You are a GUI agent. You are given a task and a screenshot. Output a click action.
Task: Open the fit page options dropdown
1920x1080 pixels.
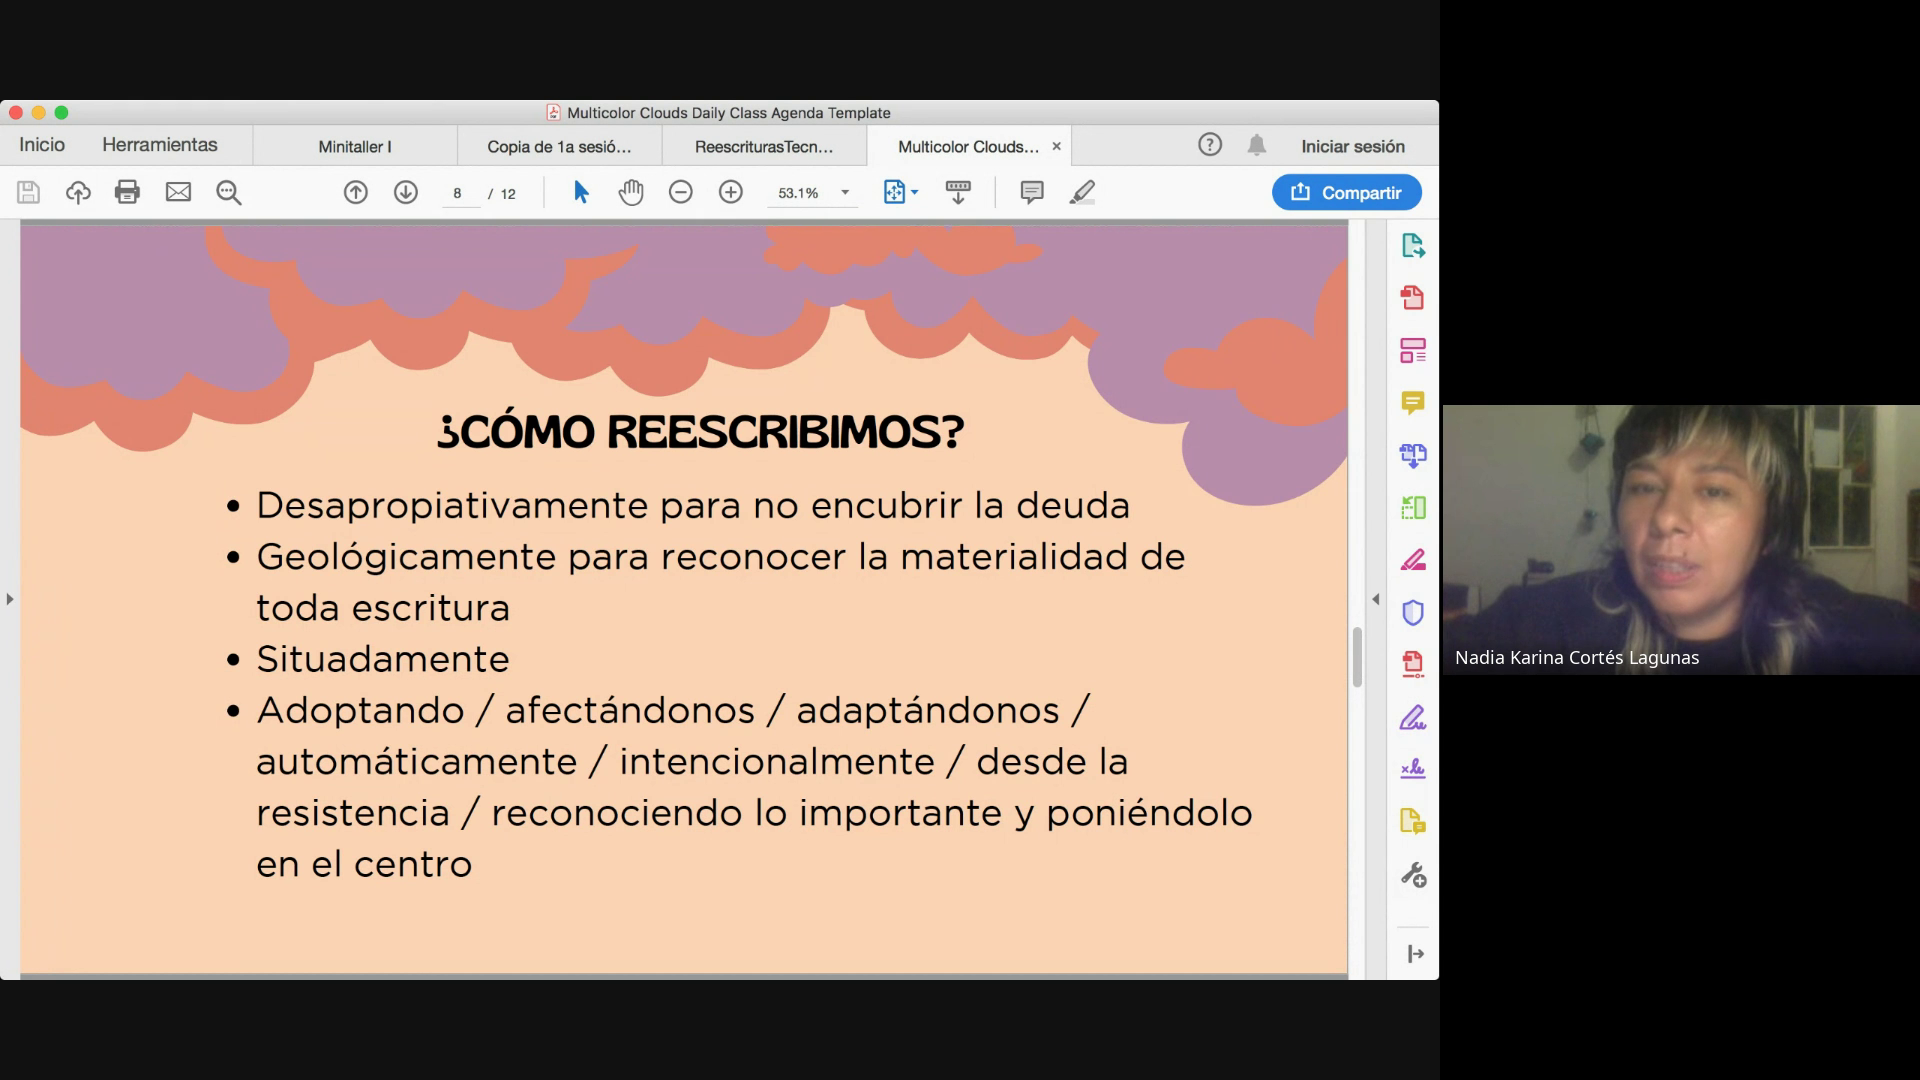(914, 193)
